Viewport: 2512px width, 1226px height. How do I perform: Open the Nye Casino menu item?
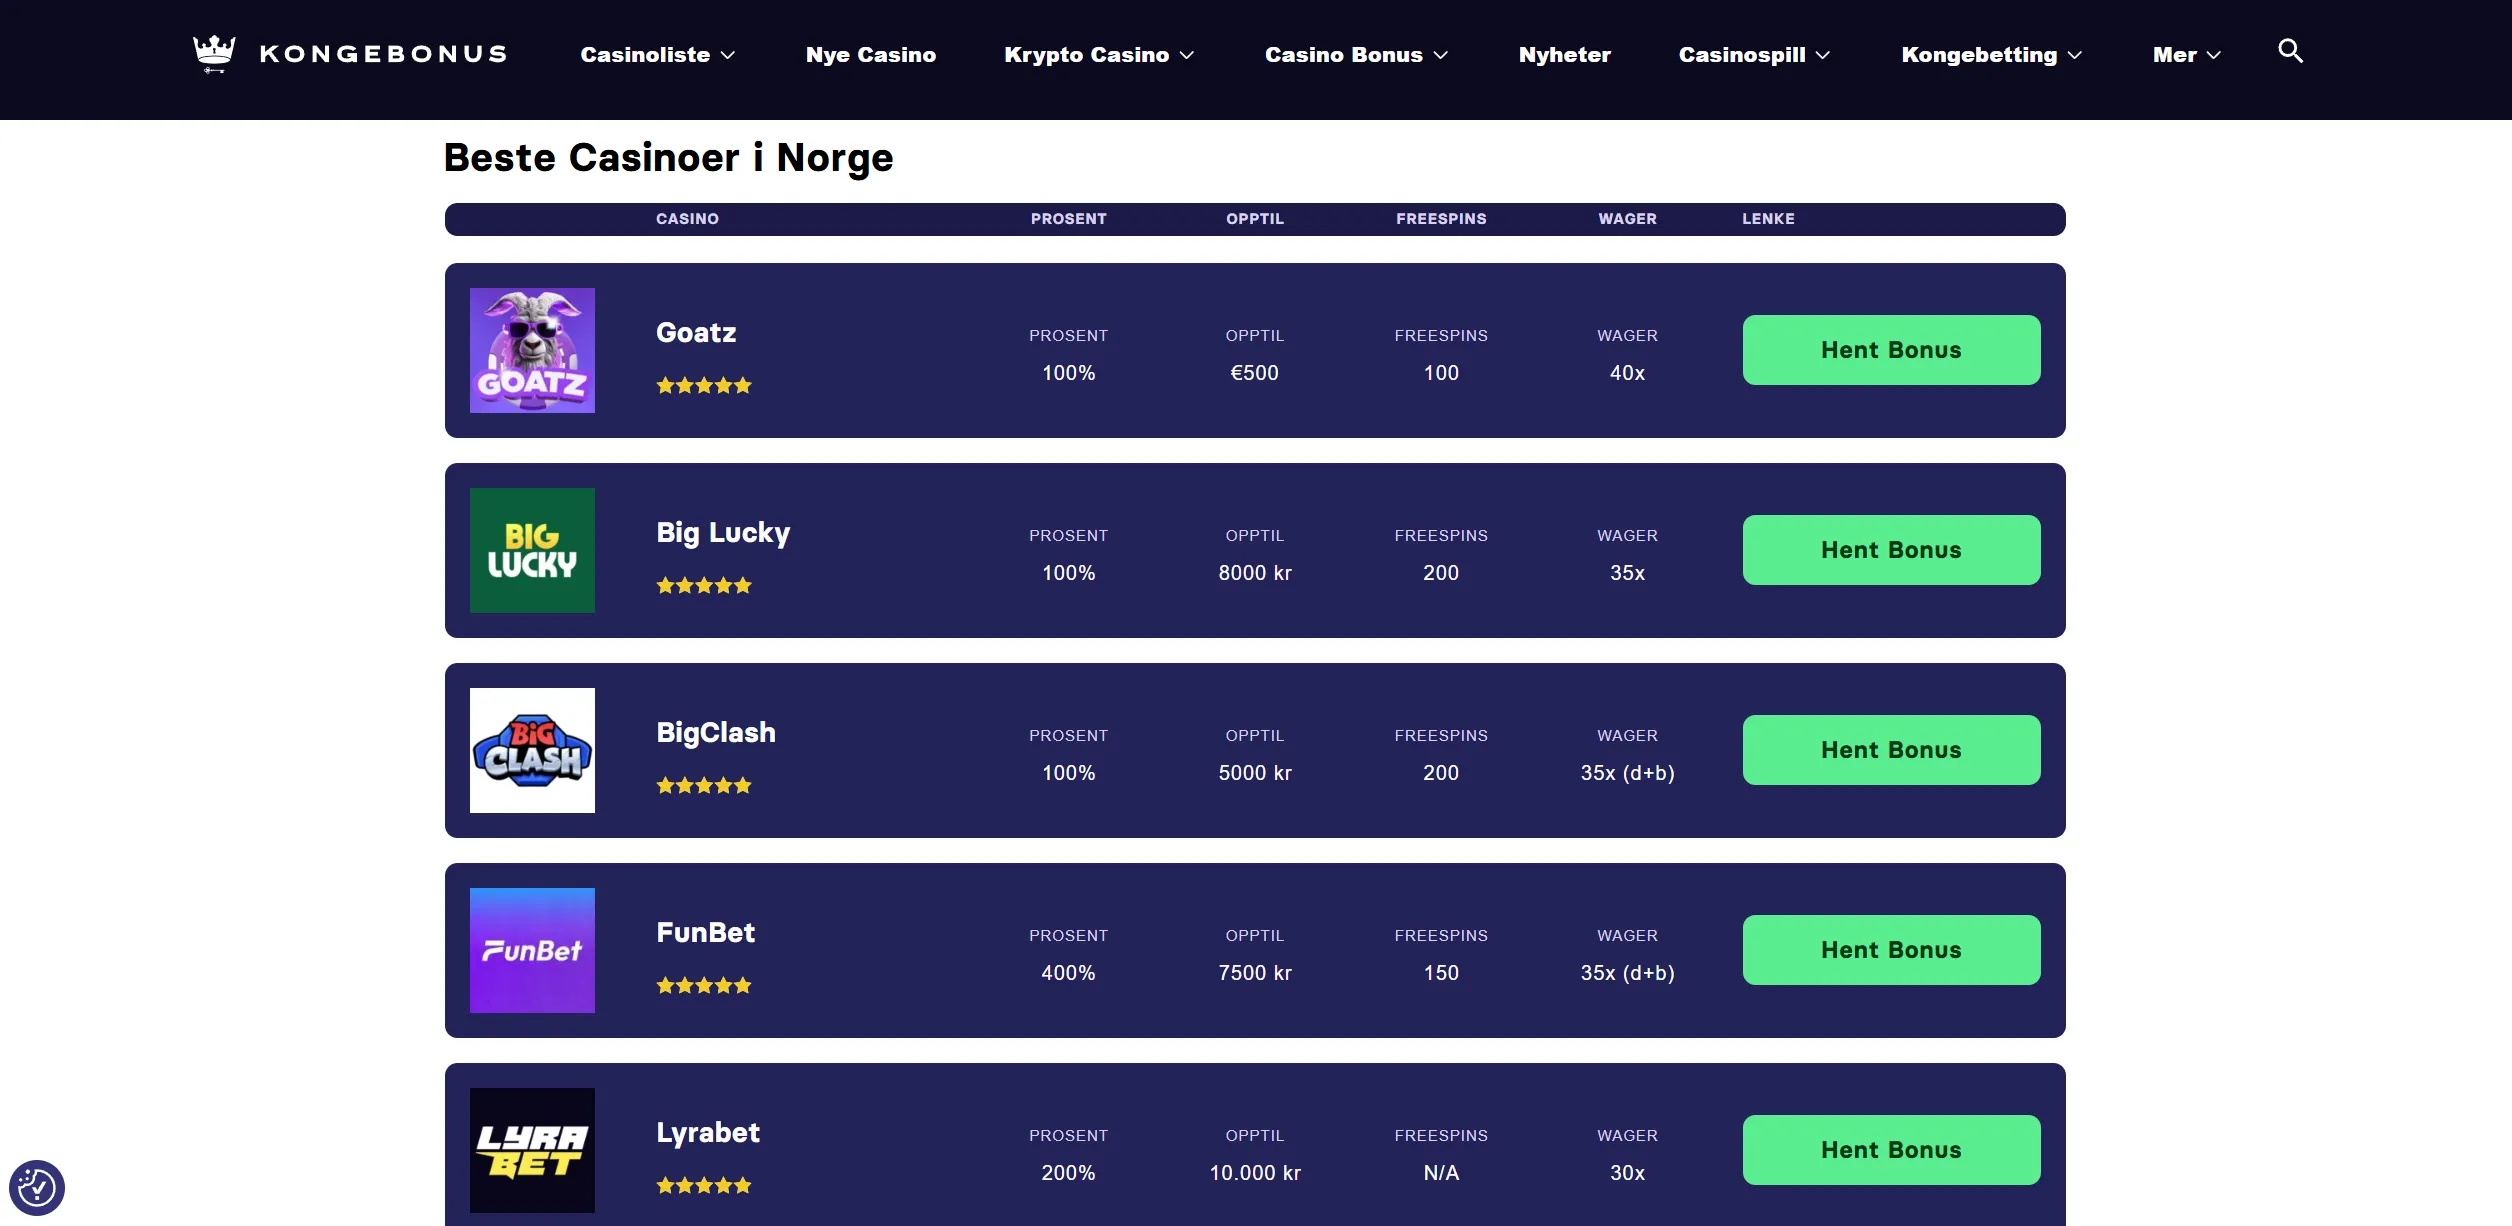click(x=871, y=55)
